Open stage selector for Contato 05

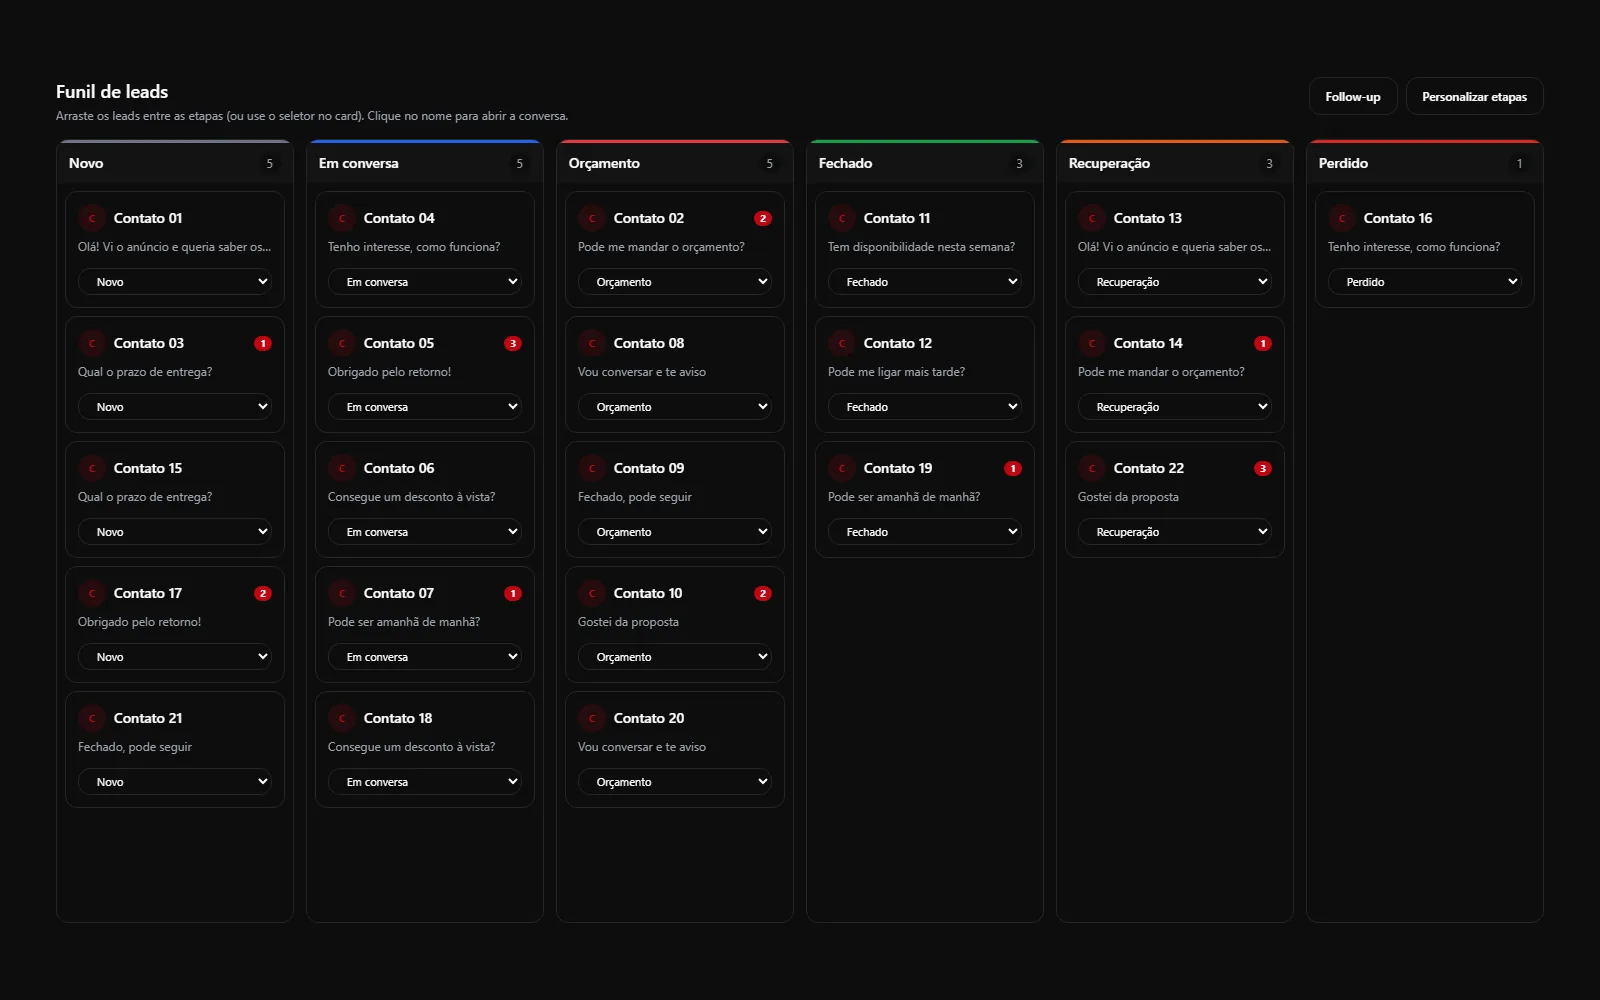[425, 407]
